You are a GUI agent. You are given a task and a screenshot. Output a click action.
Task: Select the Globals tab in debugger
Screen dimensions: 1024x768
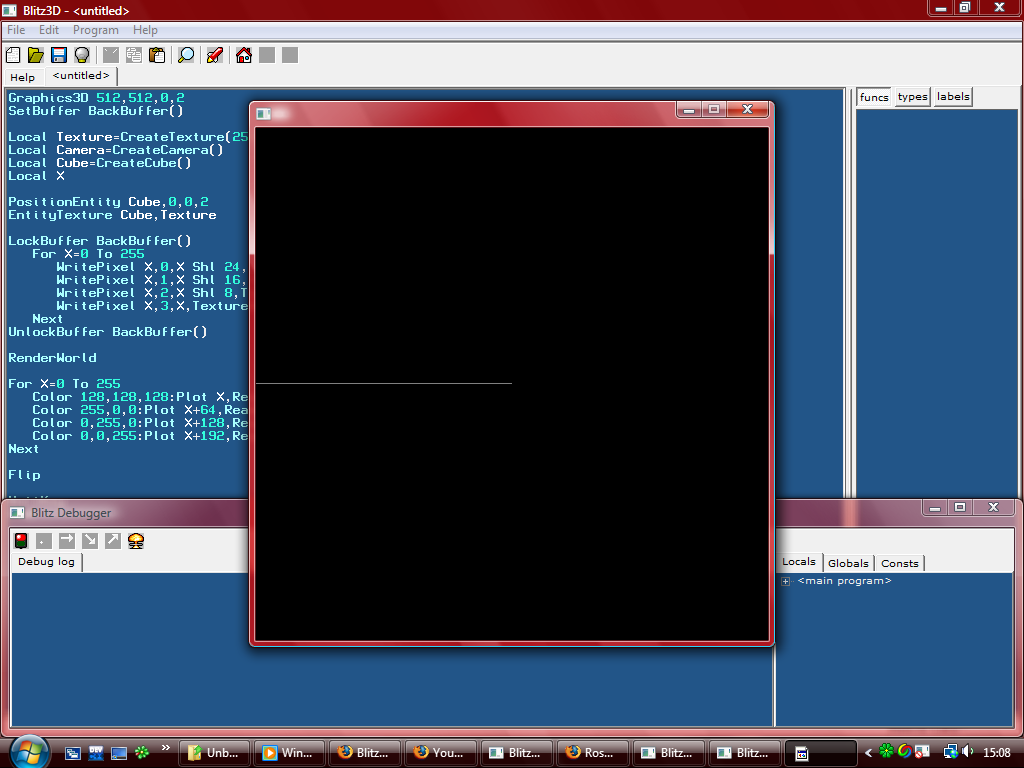848,563
